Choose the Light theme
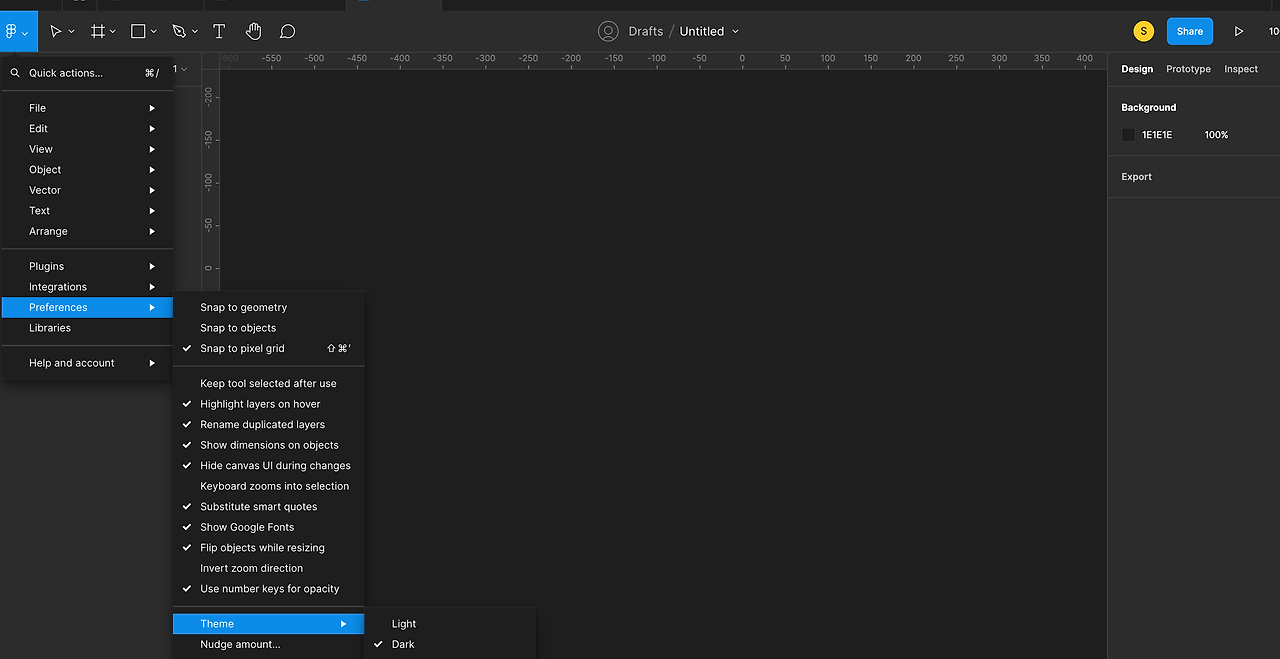The image size is (1280, 659). pos(450,624)
